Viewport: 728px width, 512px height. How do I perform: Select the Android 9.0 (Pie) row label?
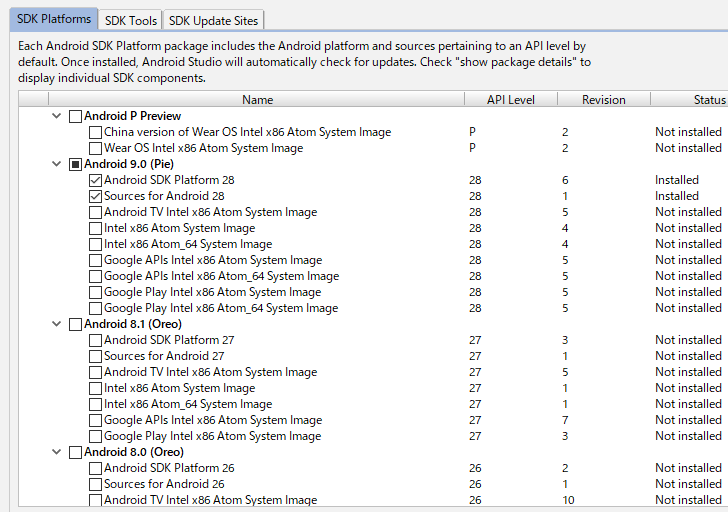[x=129, y=164]
